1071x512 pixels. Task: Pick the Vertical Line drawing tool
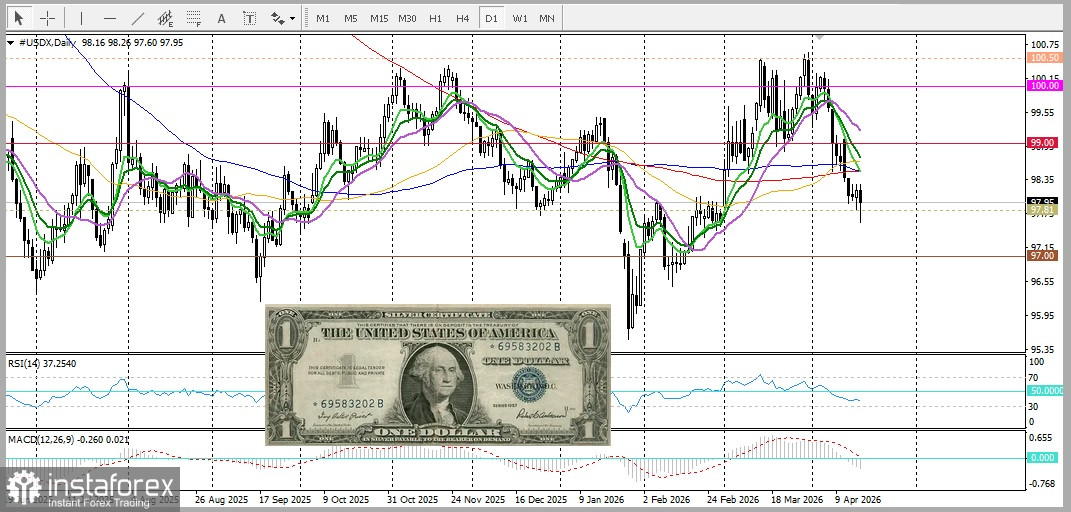click(81, 18)
